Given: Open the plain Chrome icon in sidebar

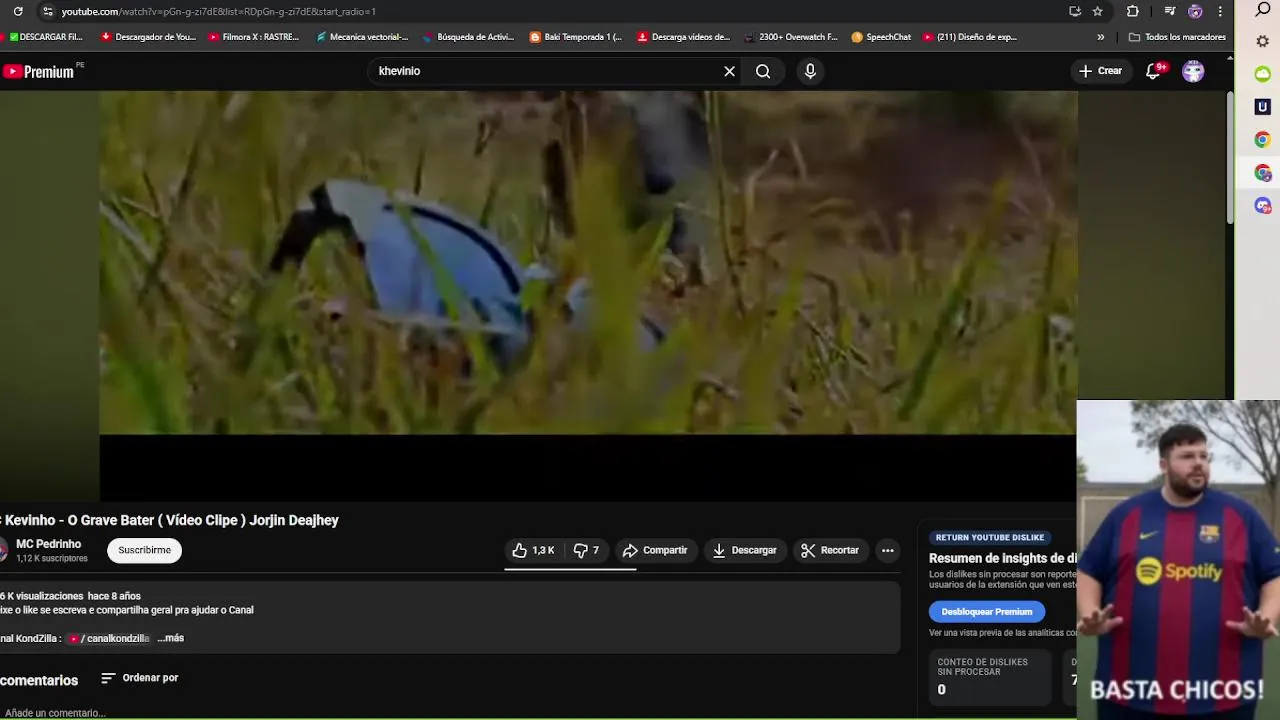Looking at the screenshot, I should 1263,140.
